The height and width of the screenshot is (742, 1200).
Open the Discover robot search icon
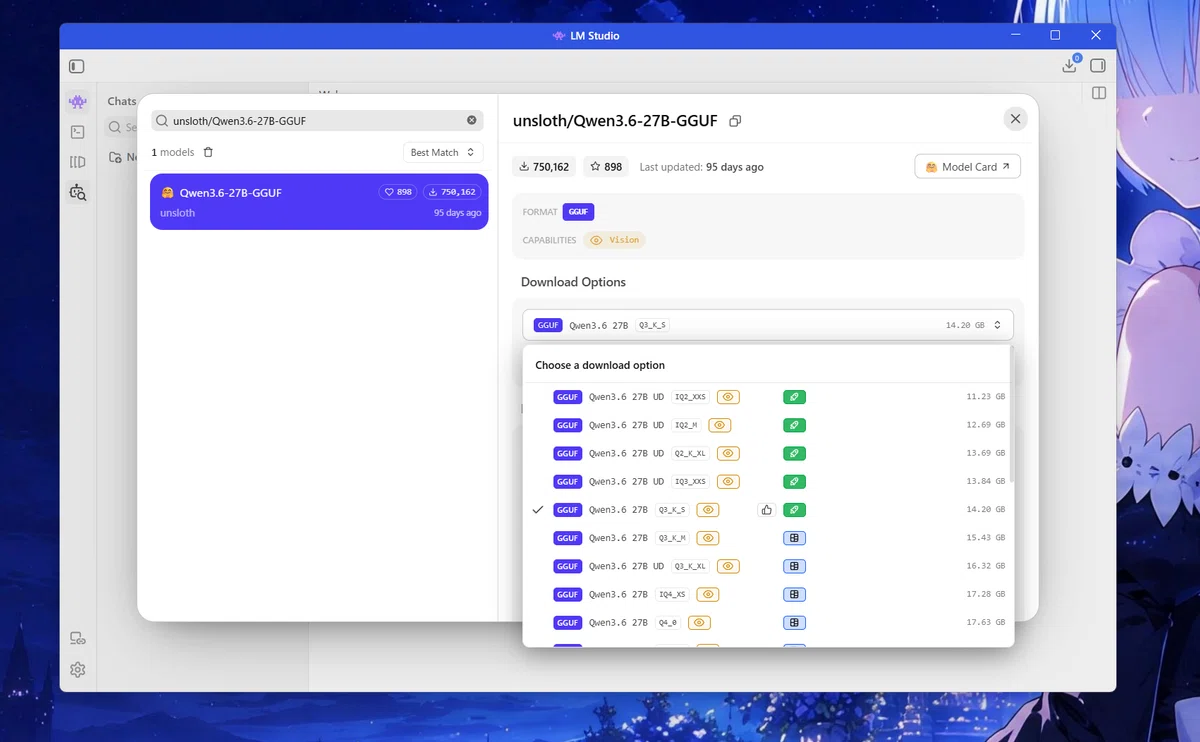click(77, 192)
